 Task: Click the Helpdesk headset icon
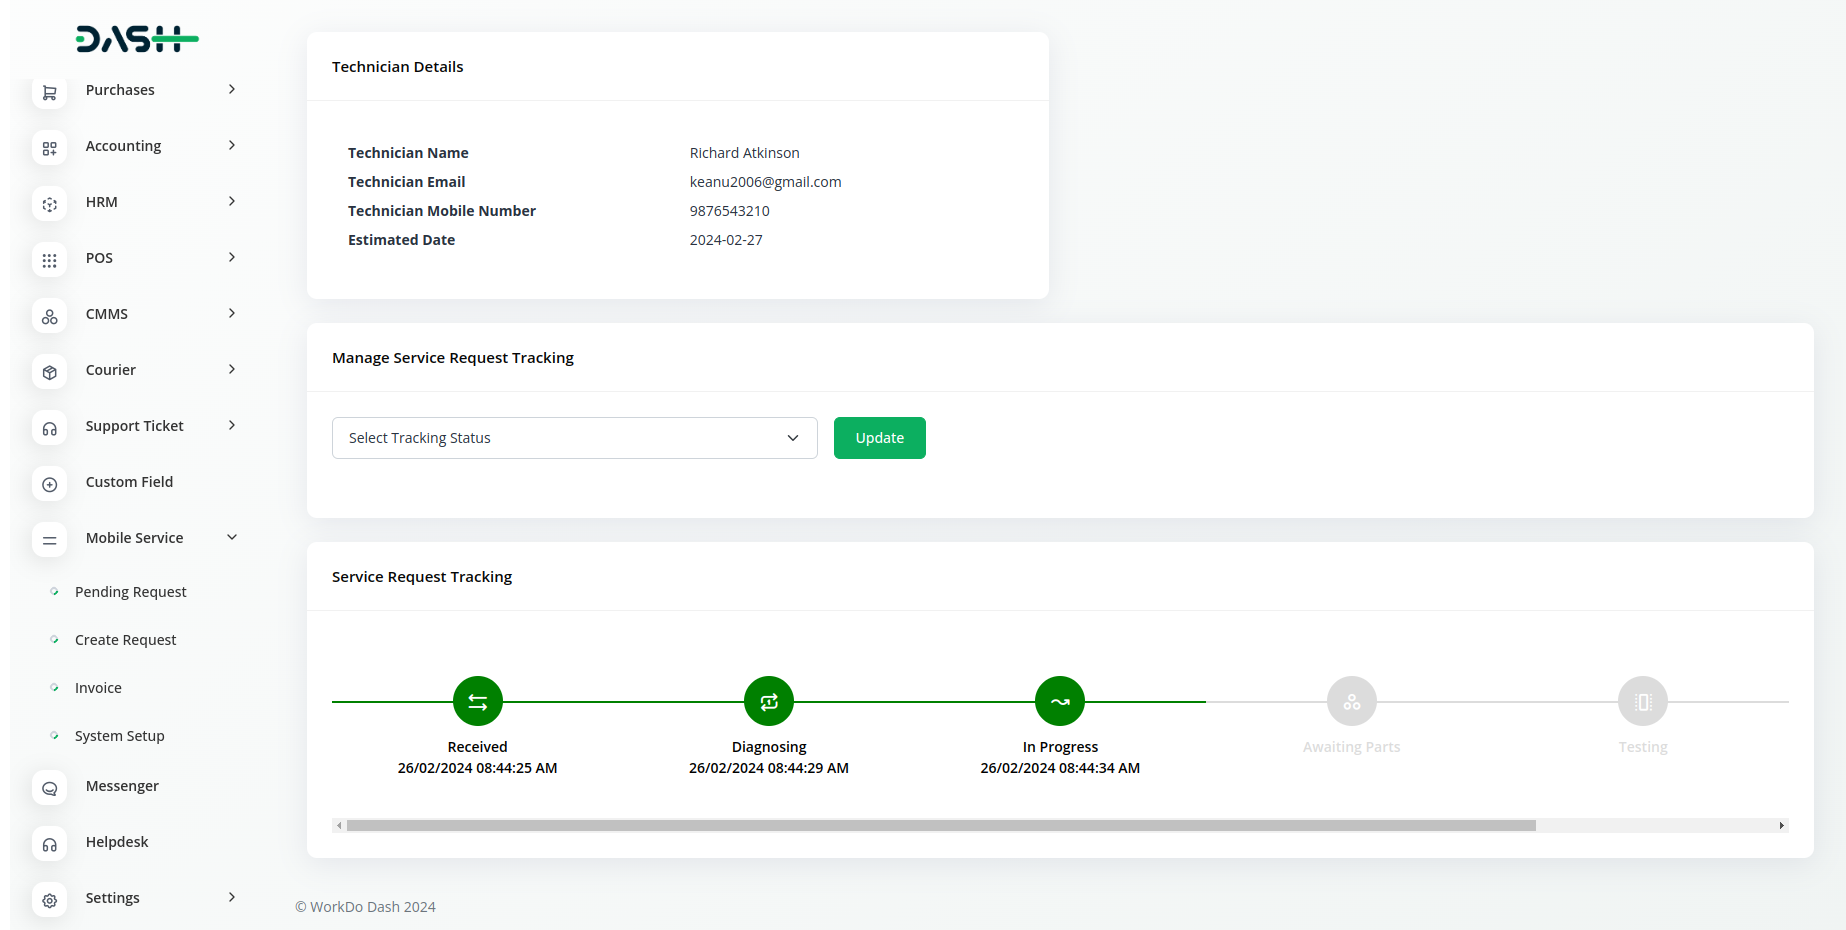tap(49, 844)
